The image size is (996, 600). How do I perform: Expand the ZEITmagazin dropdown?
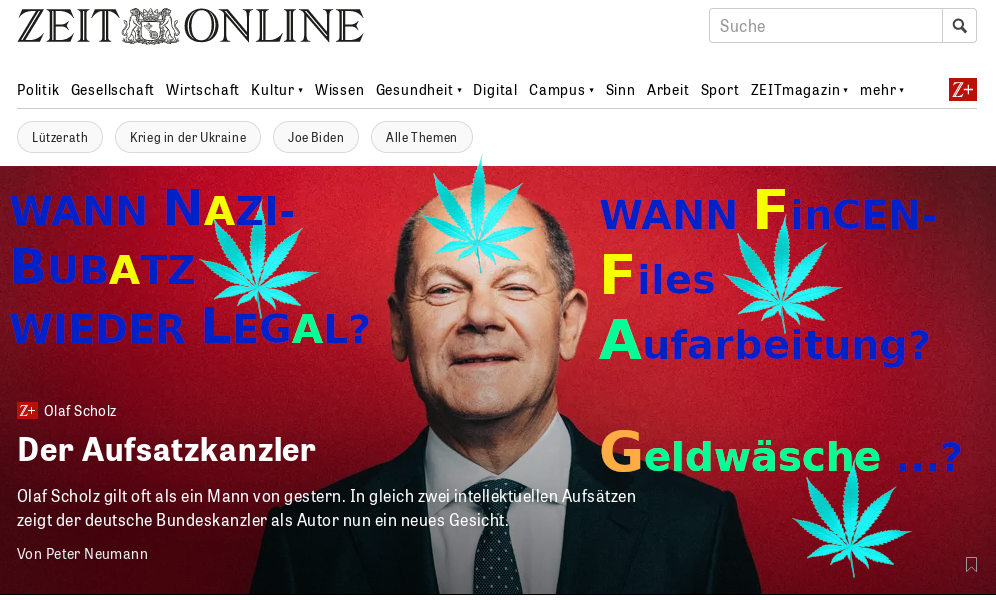coord(845,90)
